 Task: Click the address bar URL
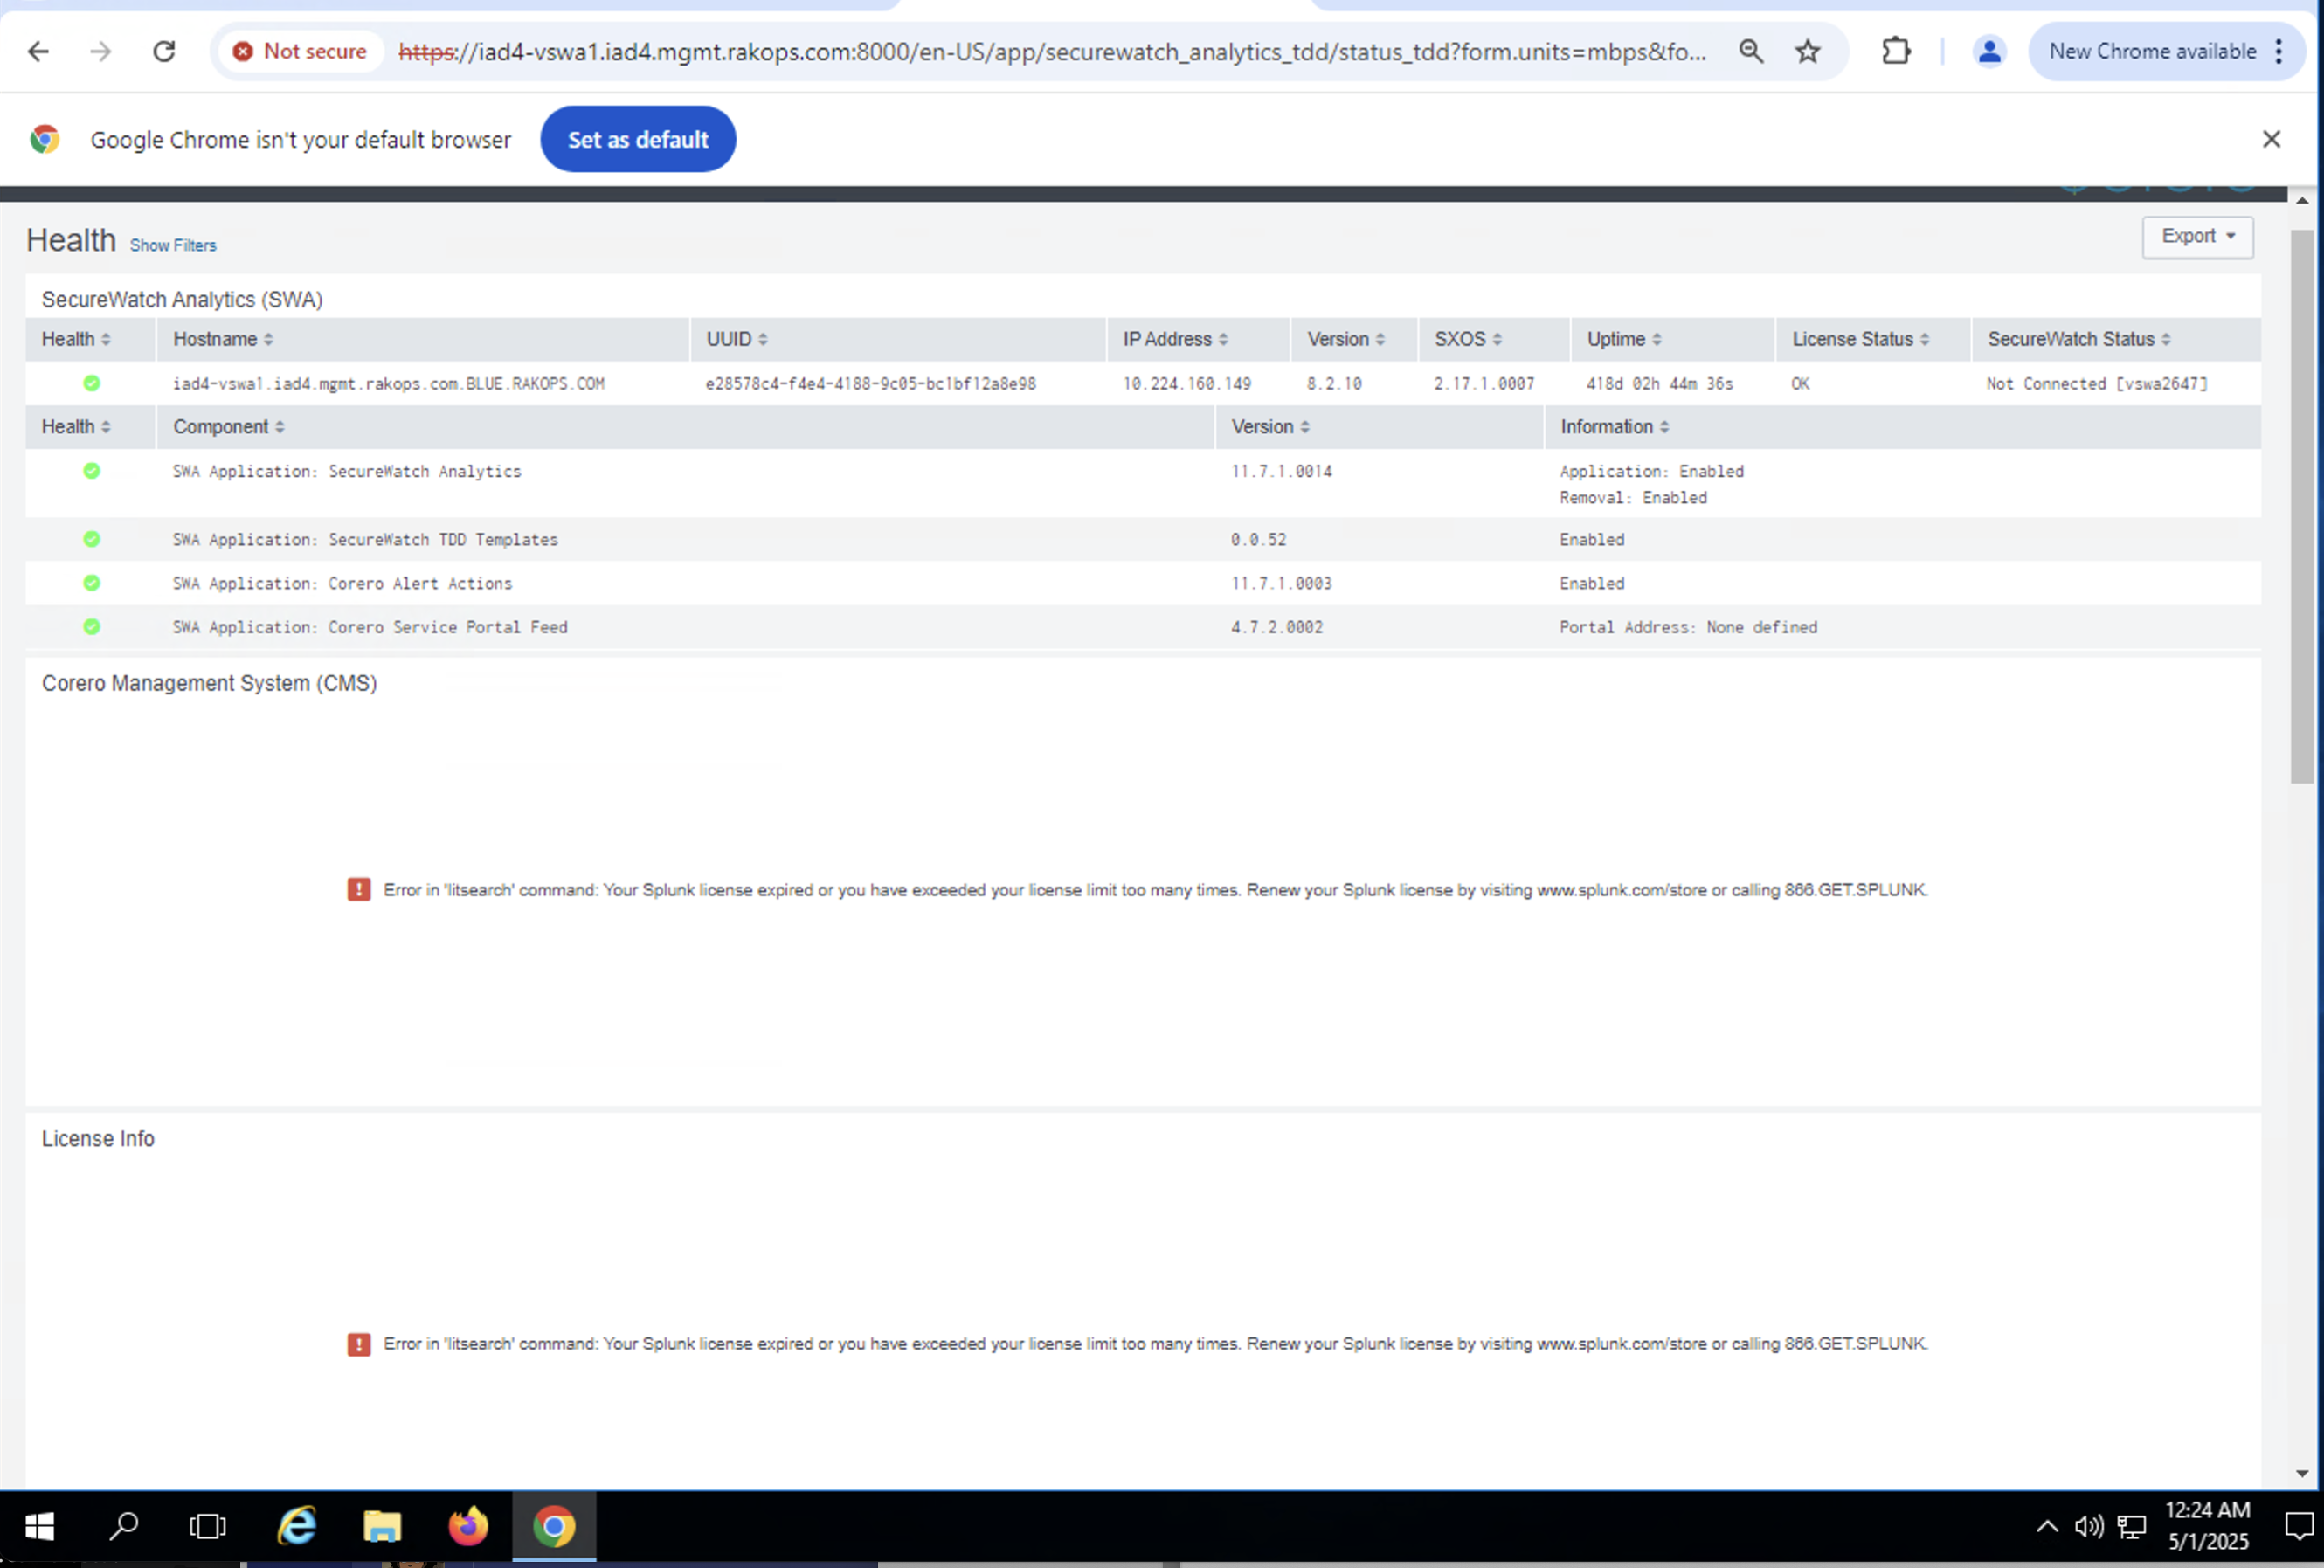click(x=1052, y=51)
